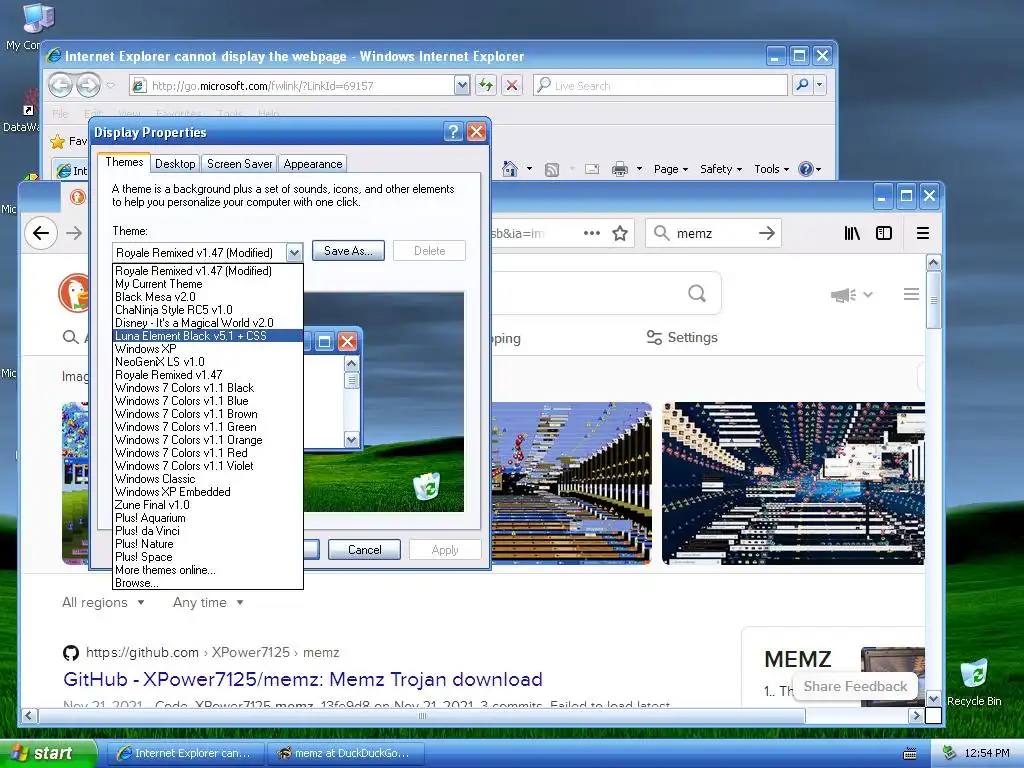Open Internet Explorer Tools menu
Viewport: 1024px width, 768px height.
pyautogui.click(x=771, y=169)
